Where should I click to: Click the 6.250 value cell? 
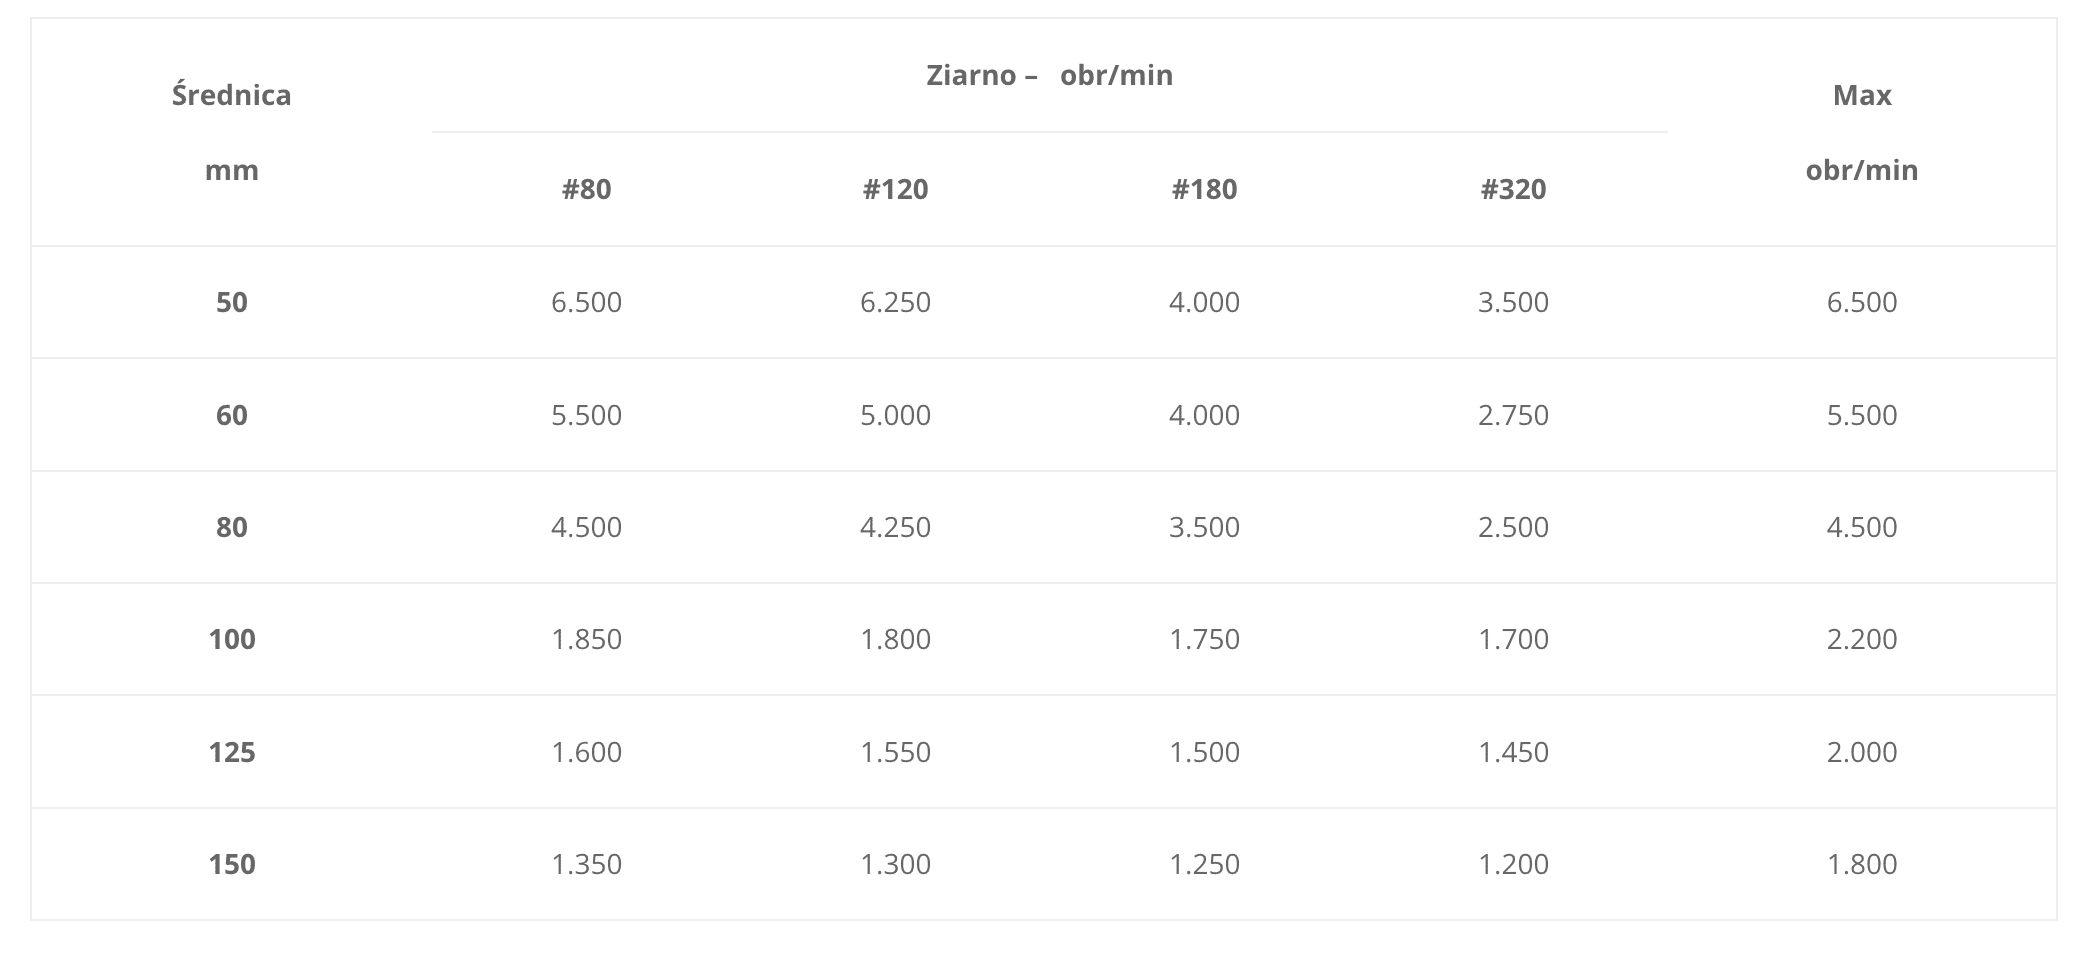[895, 302]
